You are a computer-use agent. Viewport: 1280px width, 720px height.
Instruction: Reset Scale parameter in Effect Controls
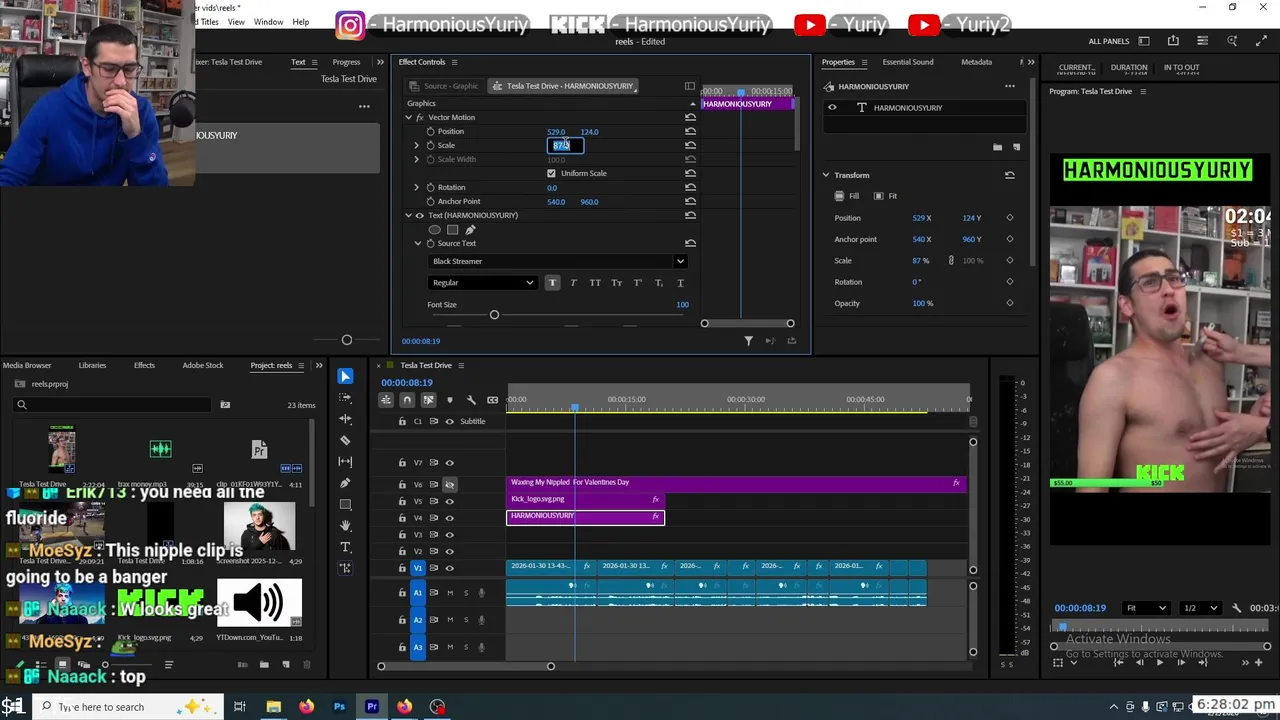(x=690, y=145)
